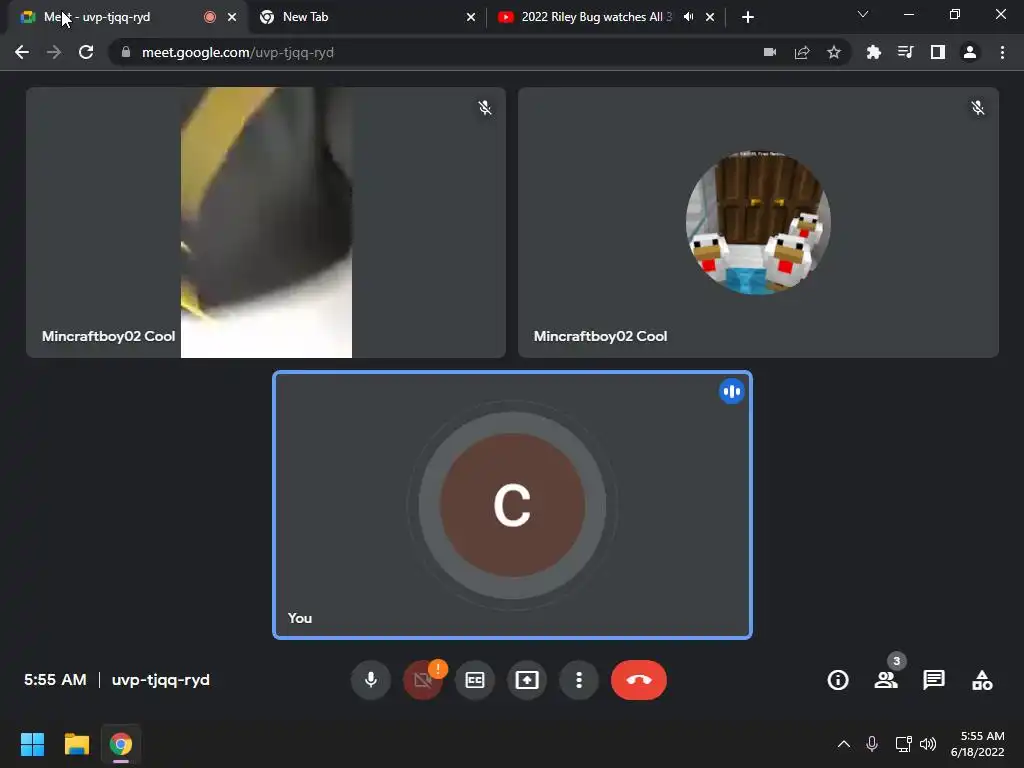Select the left Mincraftboy02 Cool video tile

click(x=266, y=222)
